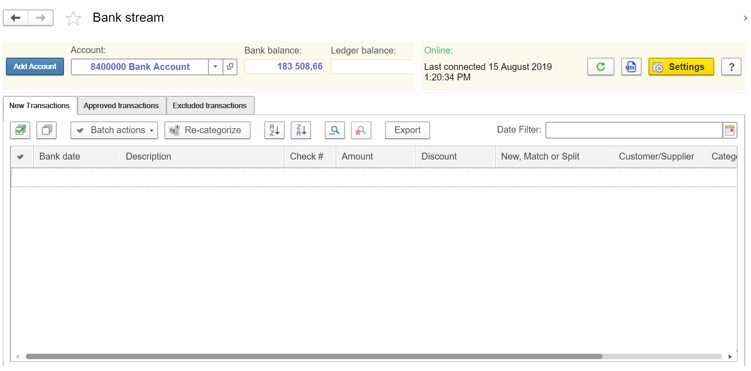Viewport: 751px width, 371px height.
Task: Click the New, Match or Split header
Action: [x=554, y=157]
